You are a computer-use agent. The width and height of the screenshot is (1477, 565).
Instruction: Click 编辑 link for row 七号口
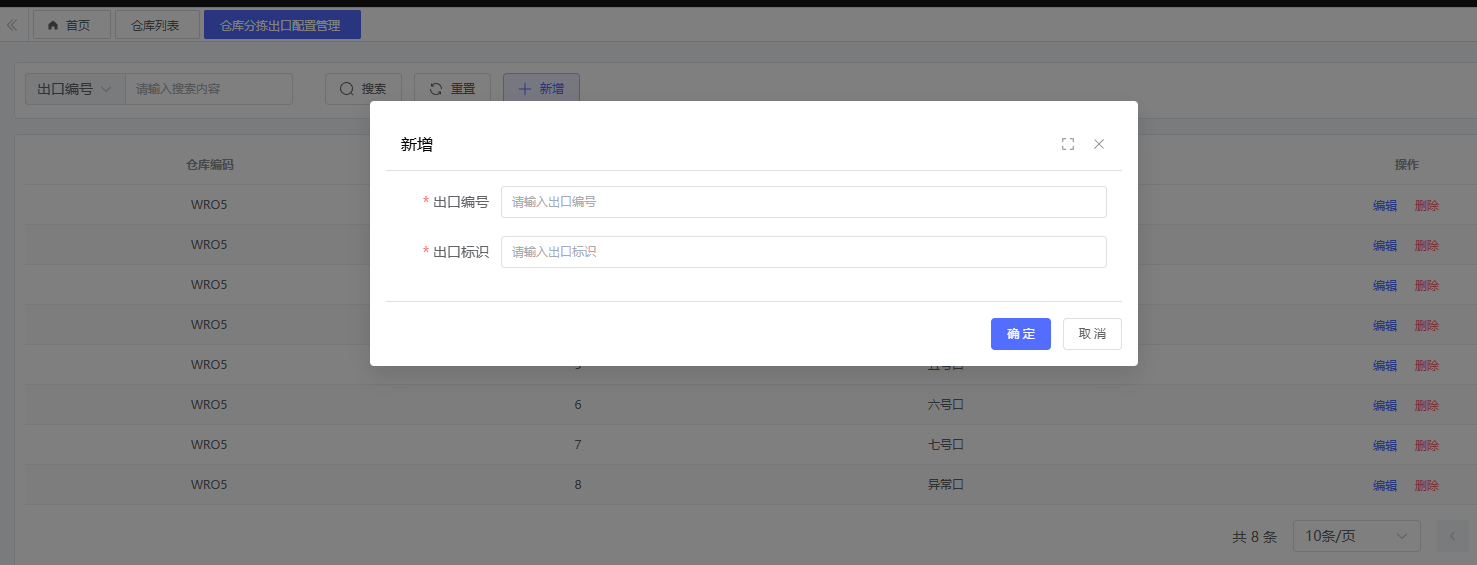click(x=1385, y=445)
